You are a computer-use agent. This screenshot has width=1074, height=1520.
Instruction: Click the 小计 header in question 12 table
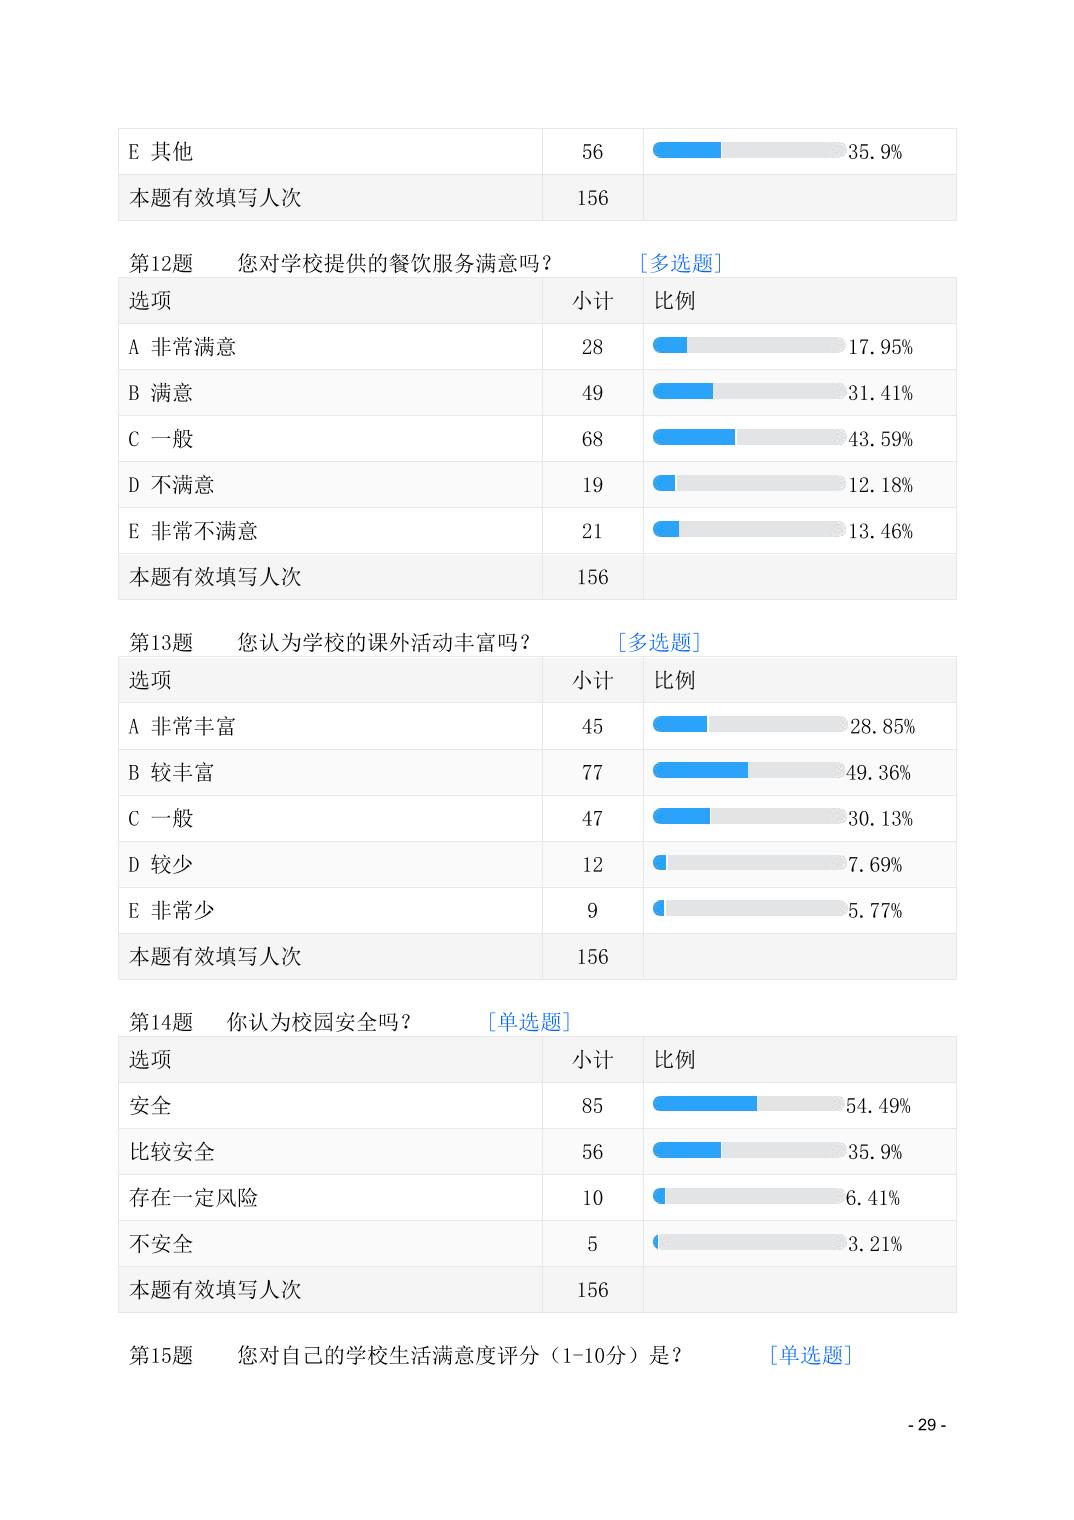tap(592, 301)
